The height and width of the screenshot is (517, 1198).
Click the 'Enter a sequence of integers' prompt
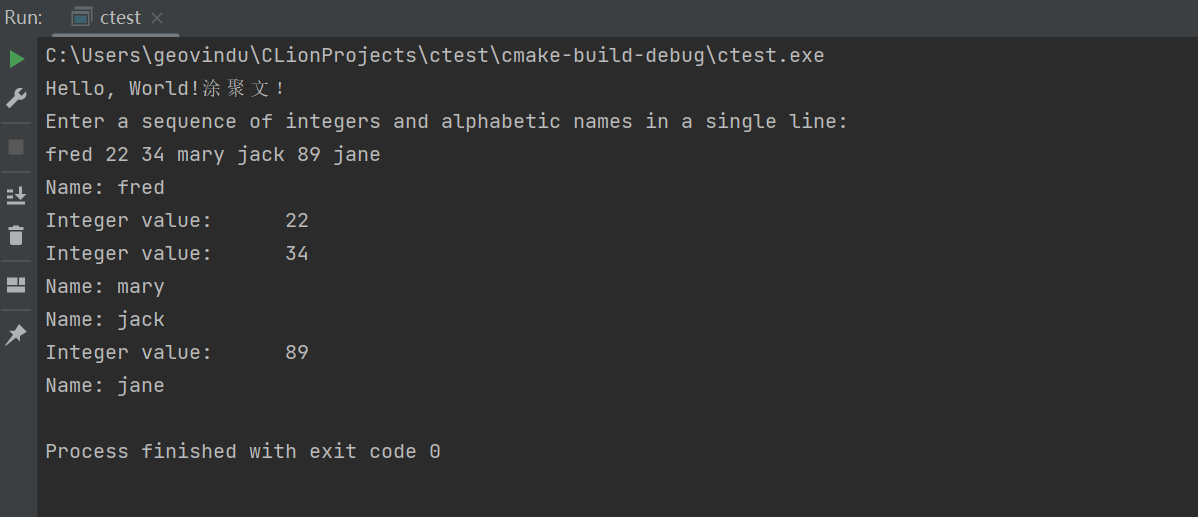pos(446,122)
